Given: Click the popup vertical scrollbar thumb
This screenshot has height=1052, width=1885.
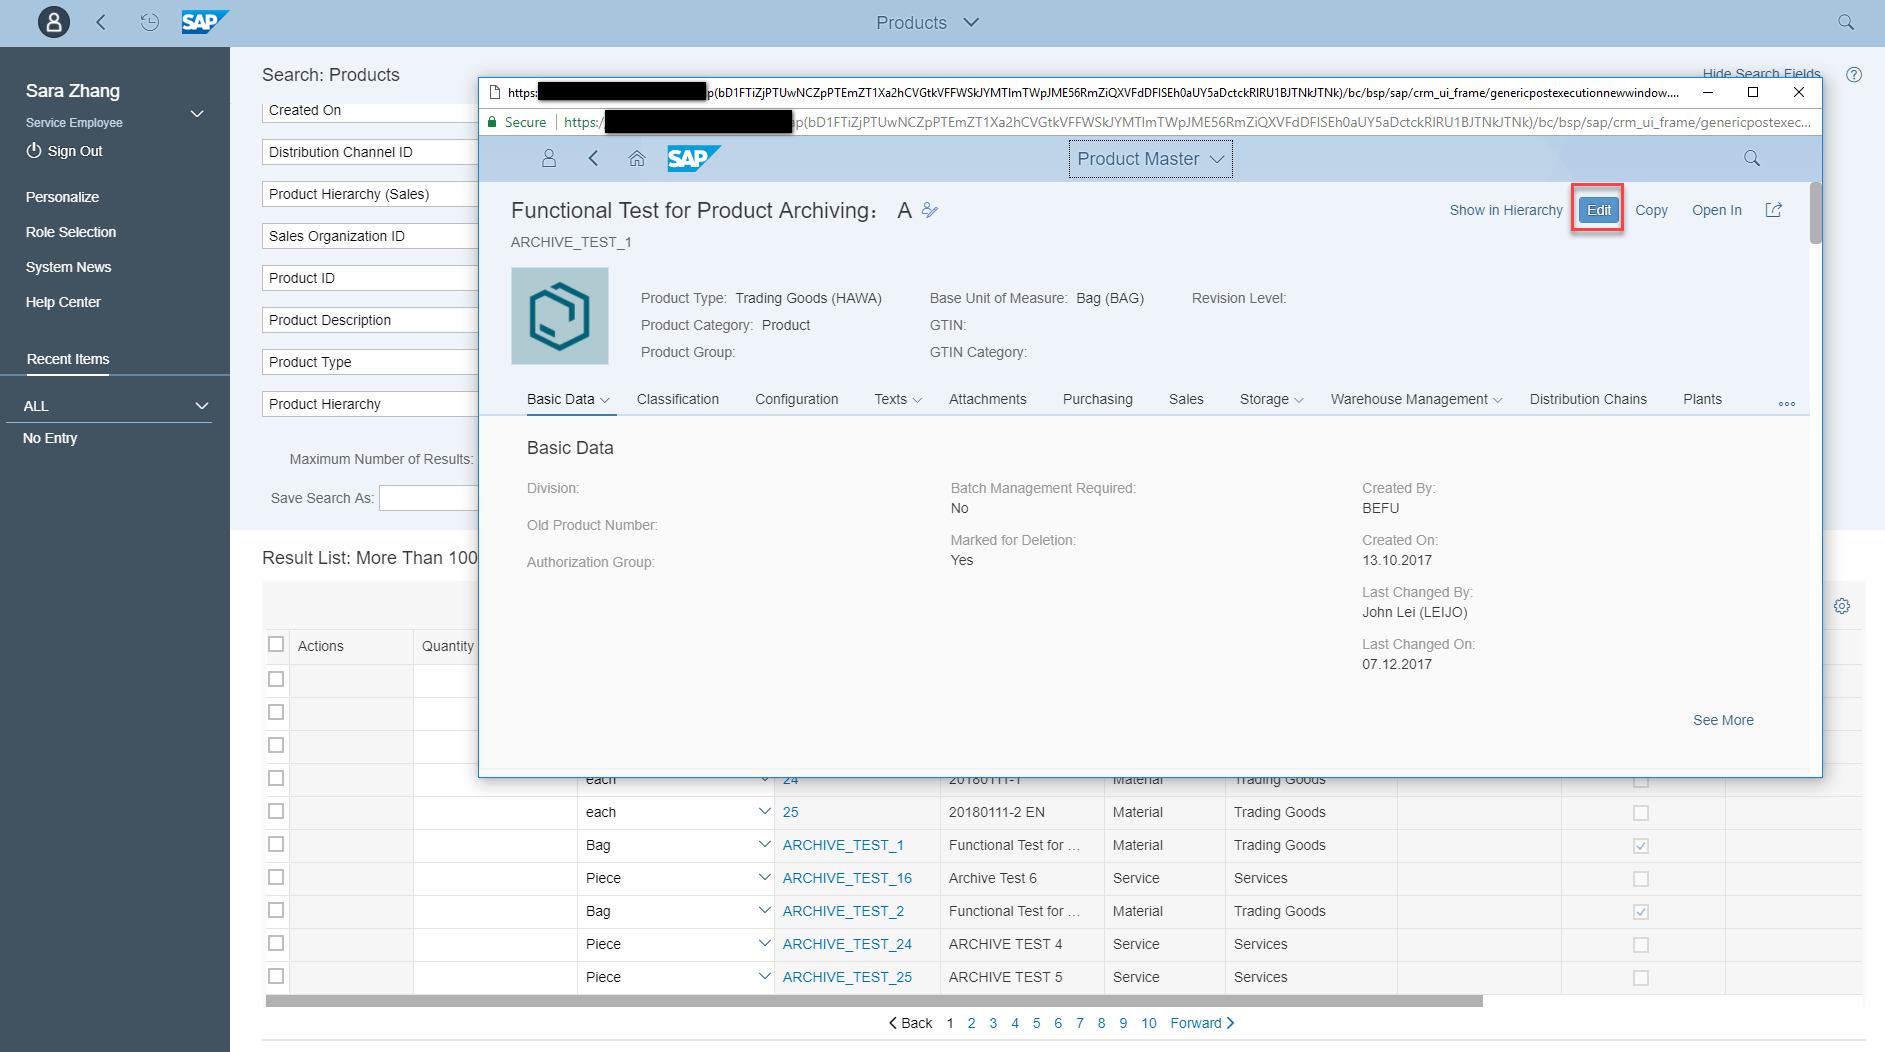Looking at the screenshot, I should click(1815, 213).
